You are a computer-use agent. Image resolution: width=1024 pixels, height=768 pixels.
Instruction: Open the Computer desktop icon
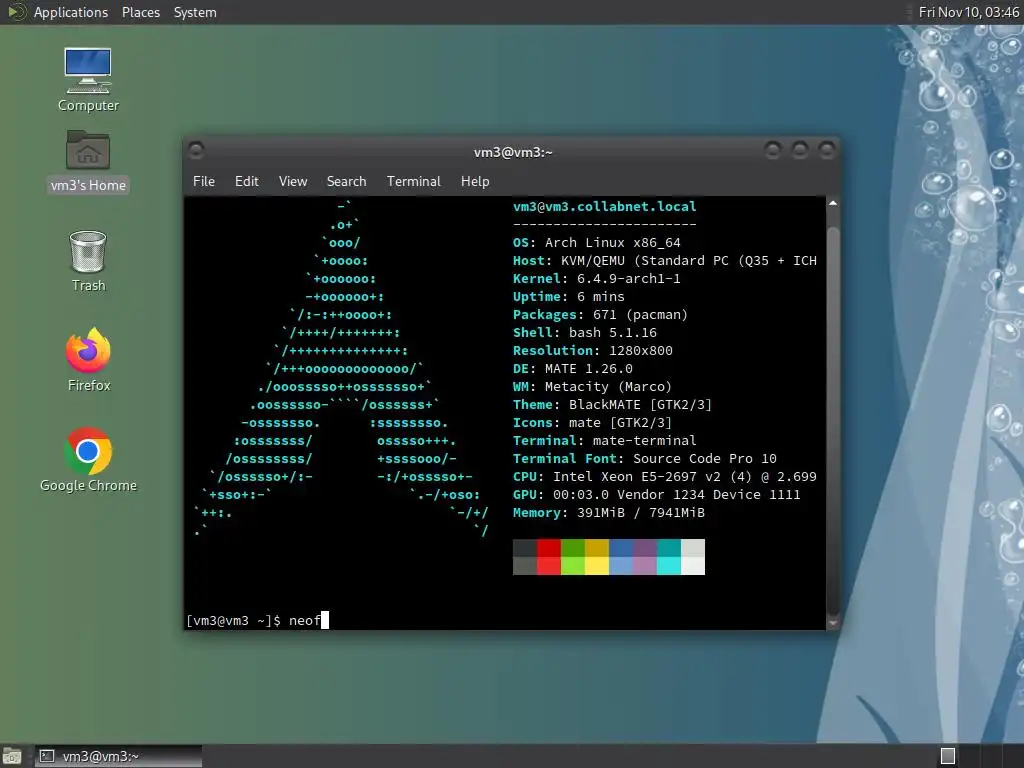tap(88, 79)
